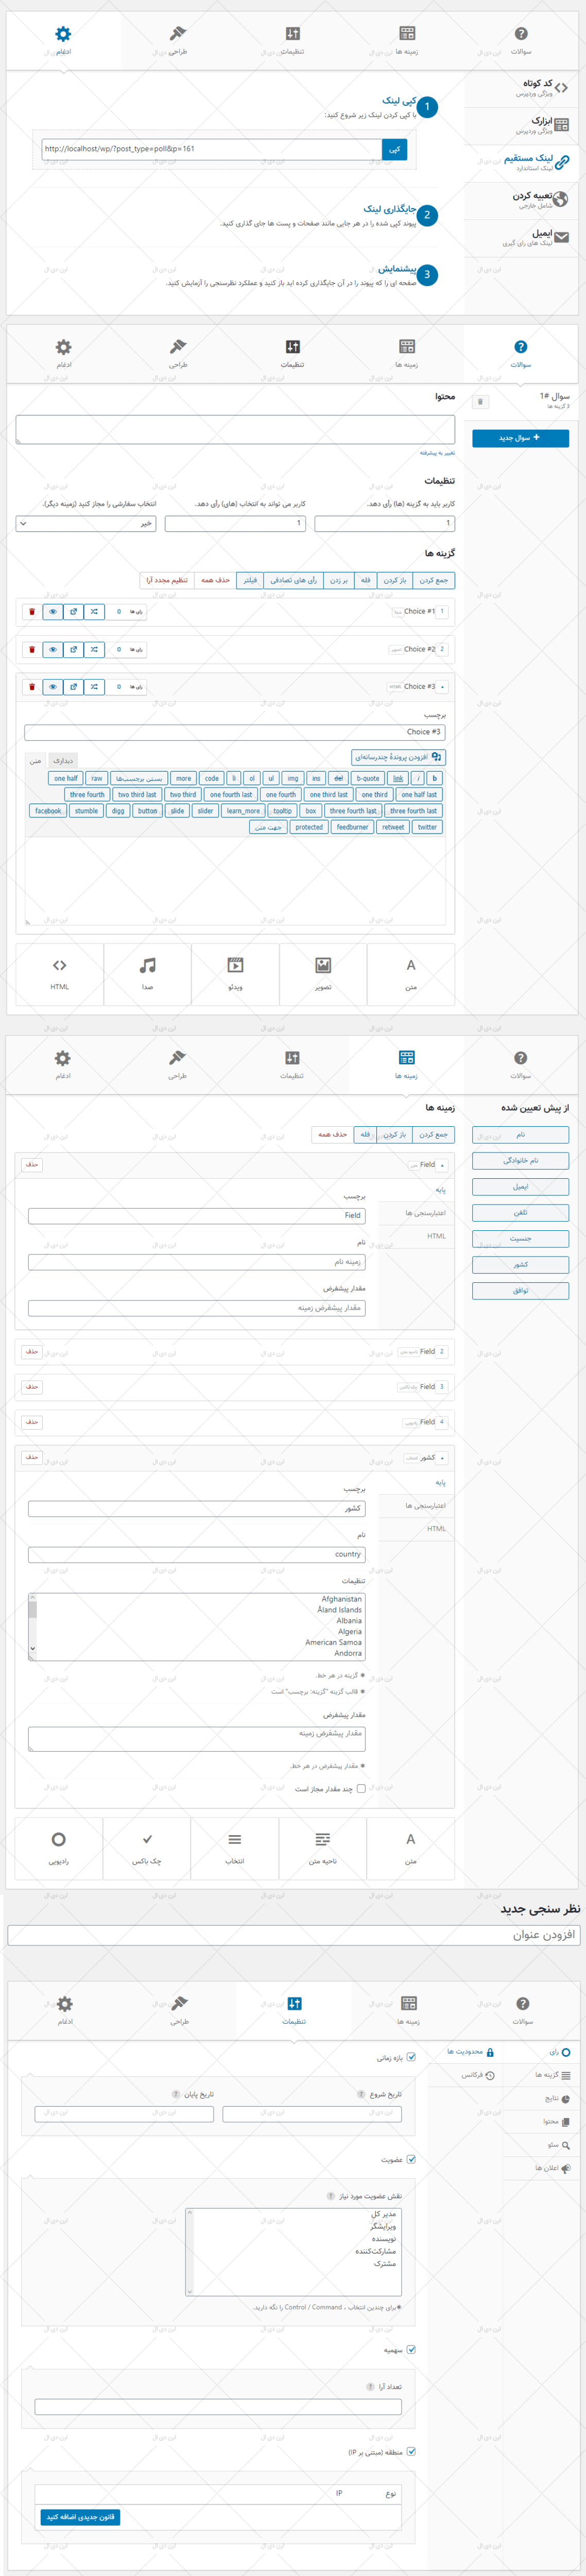
Task: Collapse the کشور field panel
Action: coord(443,1457)
